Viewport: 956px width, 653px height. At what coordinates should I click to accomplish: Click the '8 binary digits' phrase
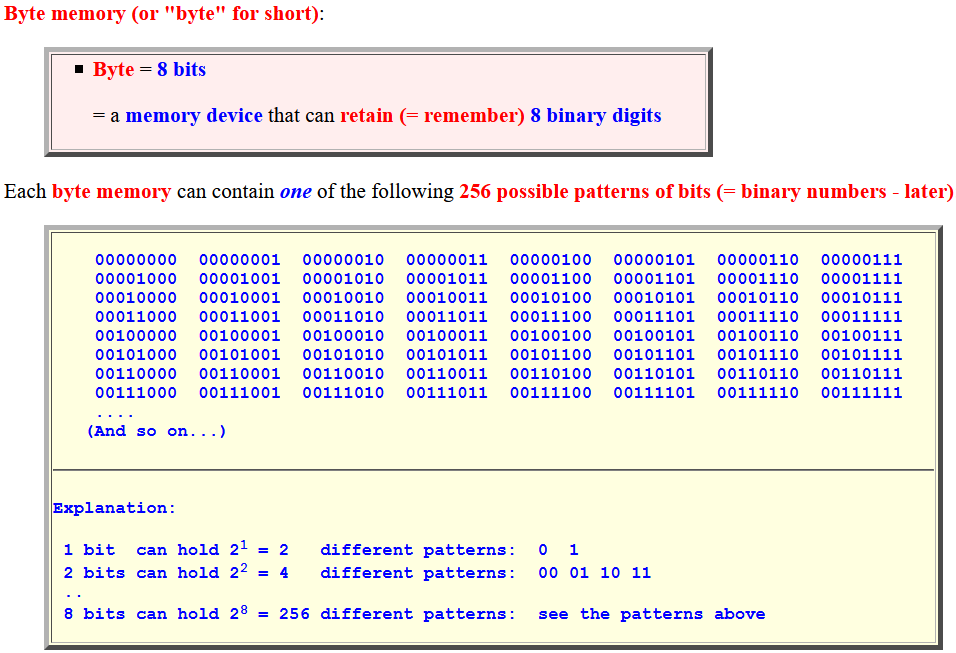pyautogui.click(x=596, y=115)
